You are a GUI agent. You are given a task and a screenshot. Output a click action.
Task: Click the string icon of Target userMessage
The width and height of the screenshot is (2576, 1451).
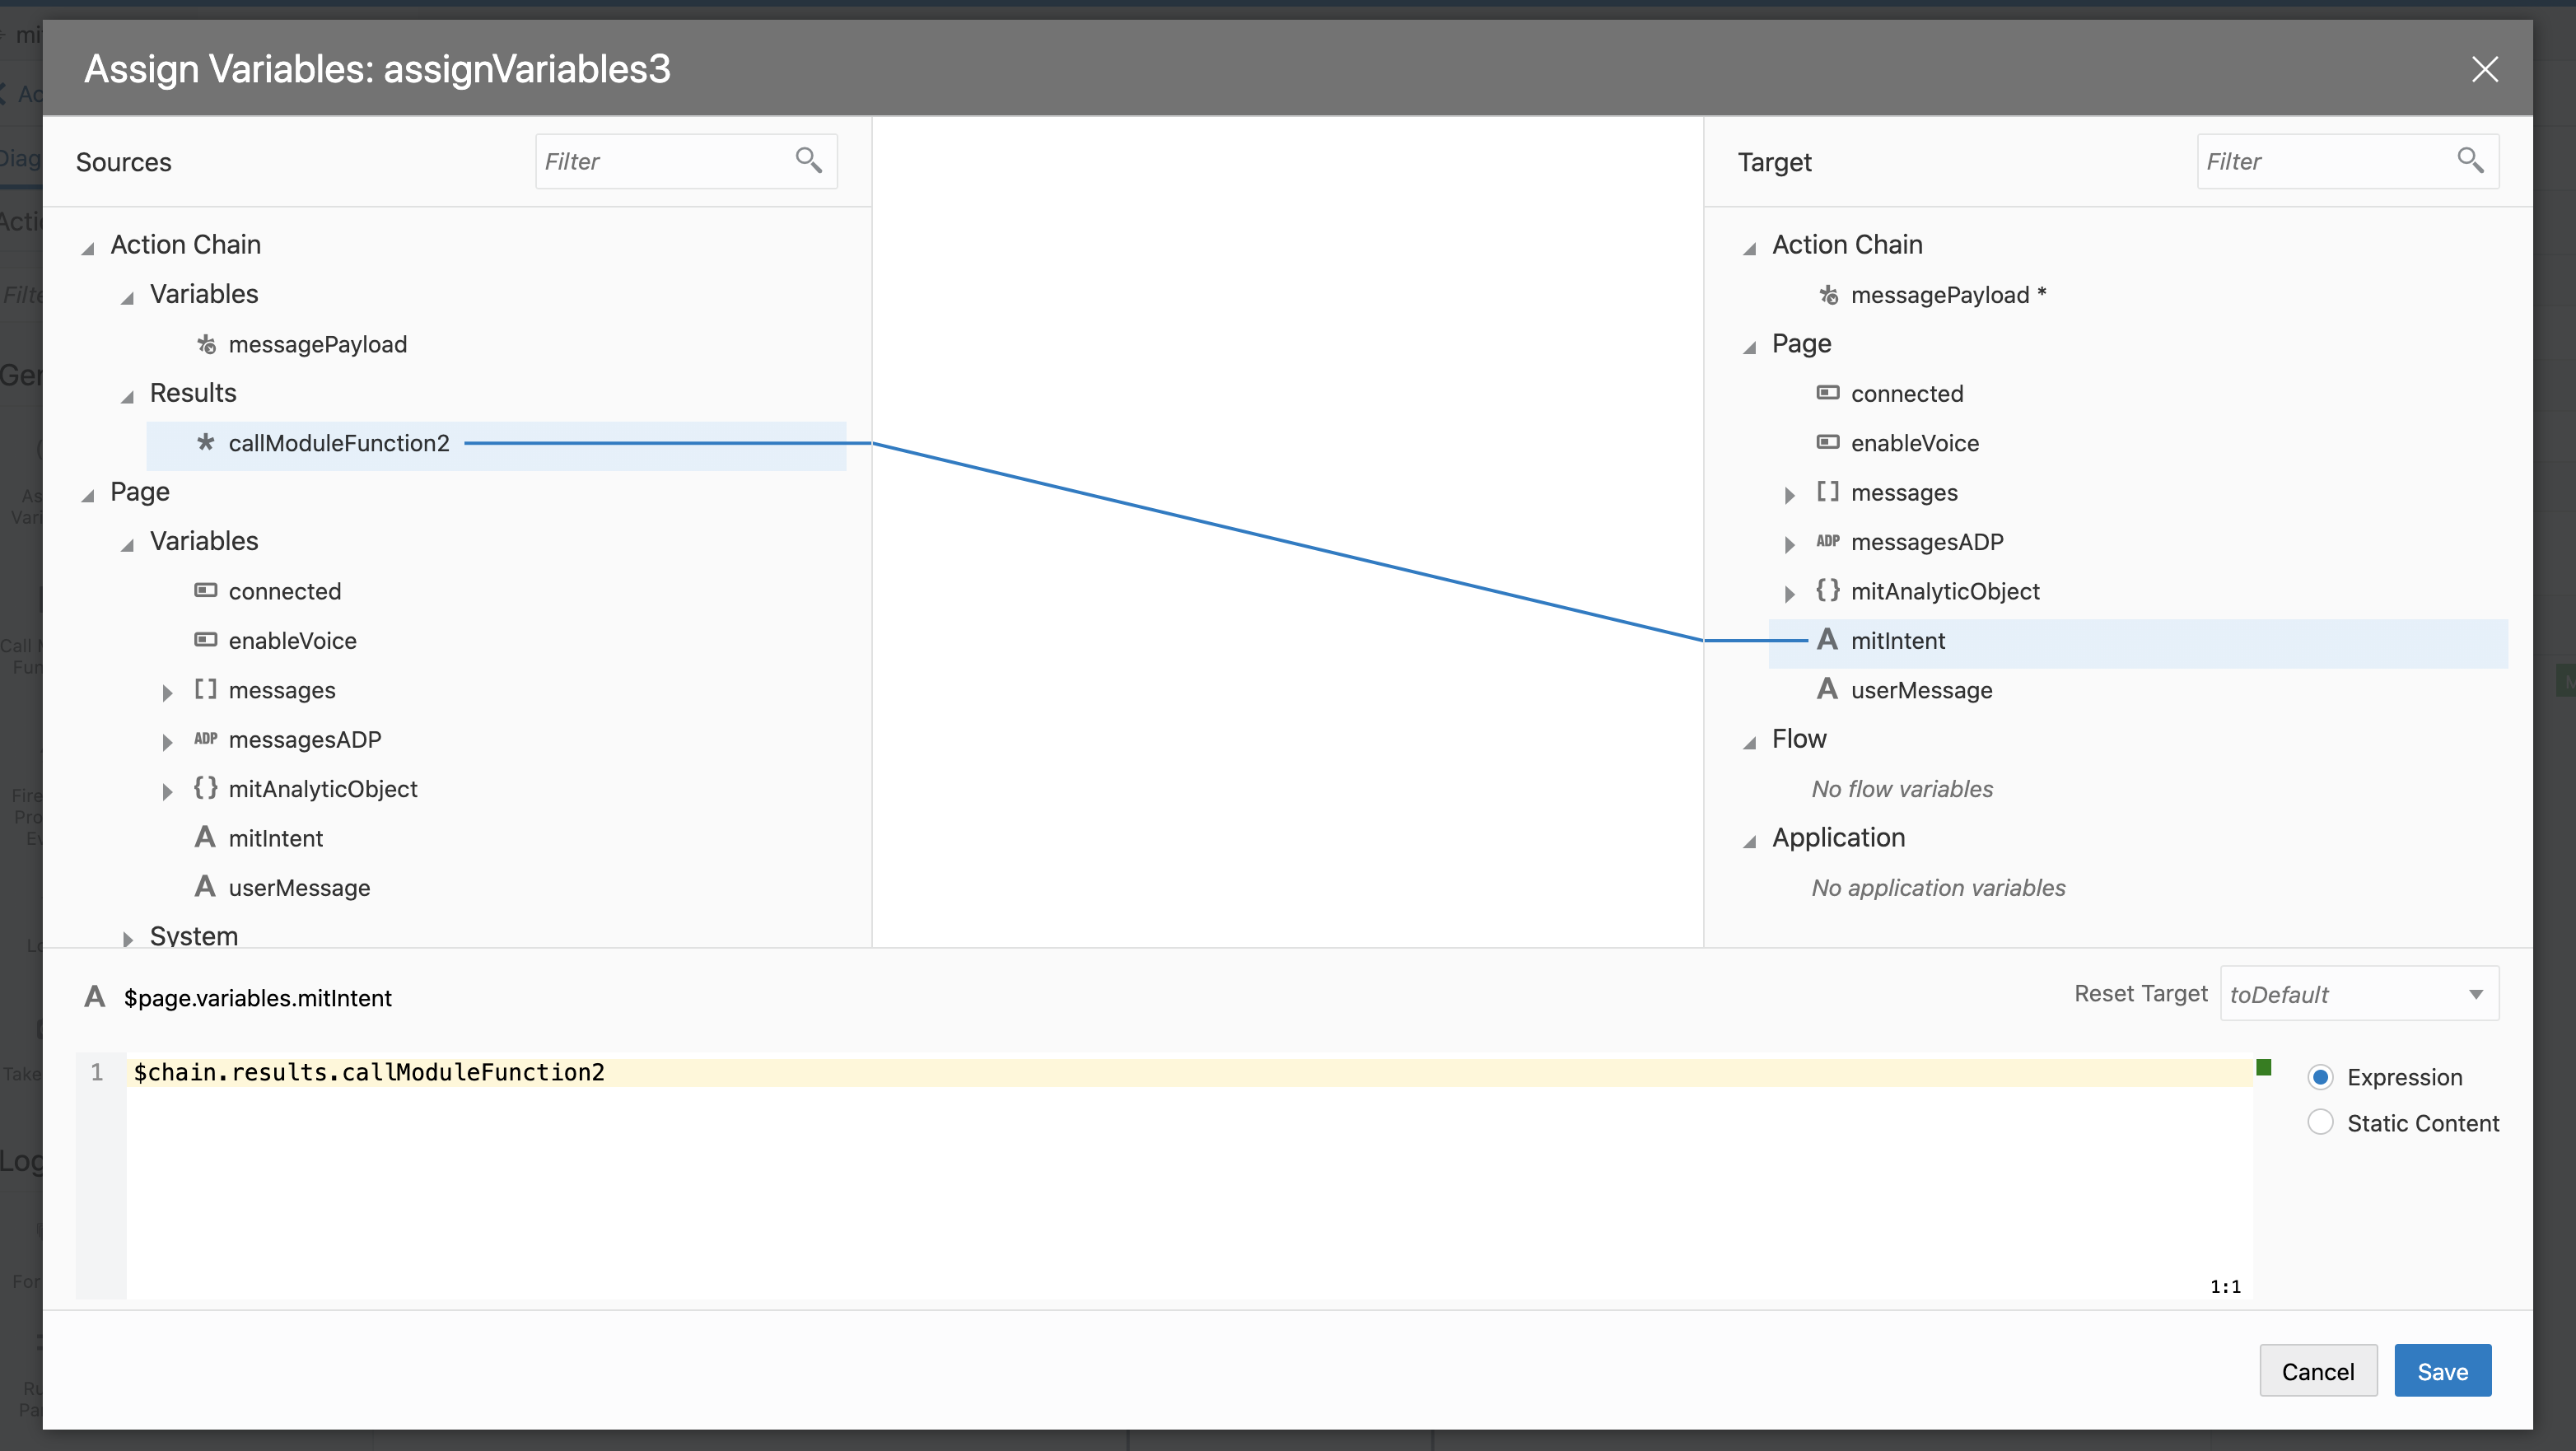pos(1827,689)
